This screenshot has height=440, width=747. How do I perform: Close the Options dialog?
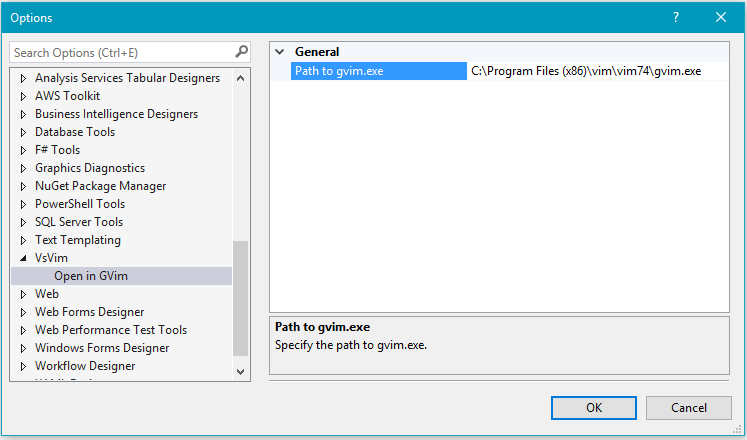point(721,18)
